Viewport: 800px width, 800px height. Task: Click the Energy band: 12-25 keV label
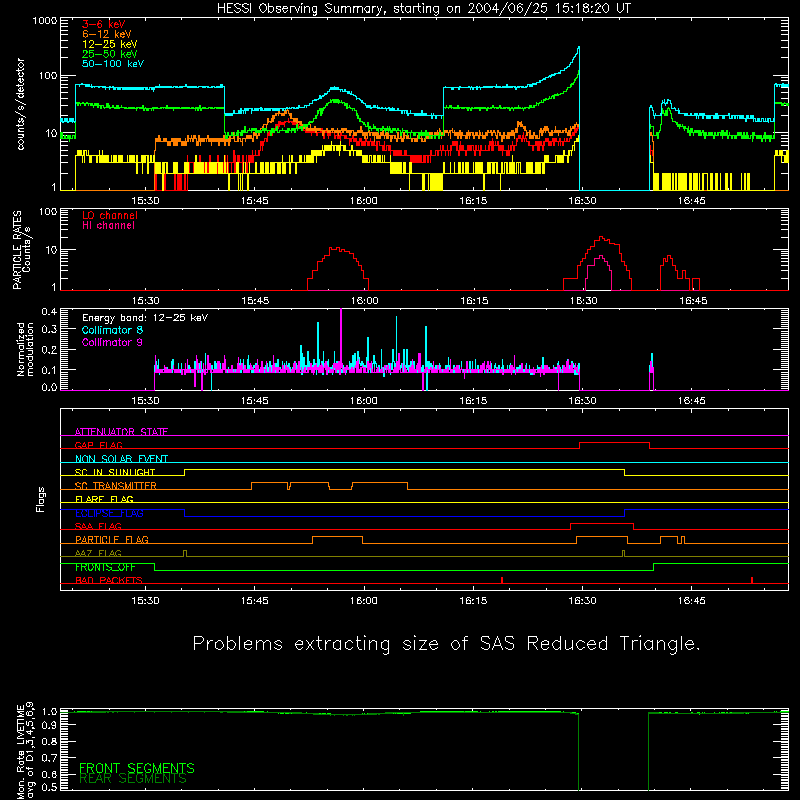pyautogui.click(x=145, y=318)
